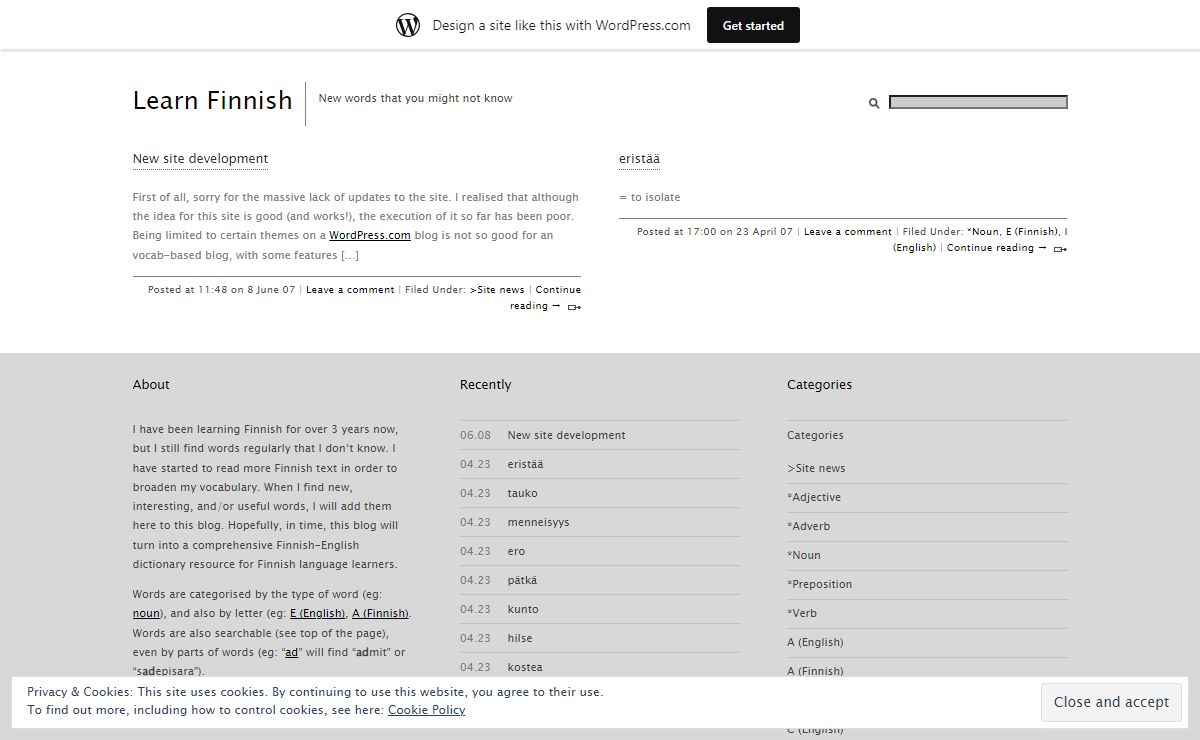Image resolution: width=1200 pixels, height=740 pixels.
Task: Click Continue reading for eristää post
Action: pos(997,248)
